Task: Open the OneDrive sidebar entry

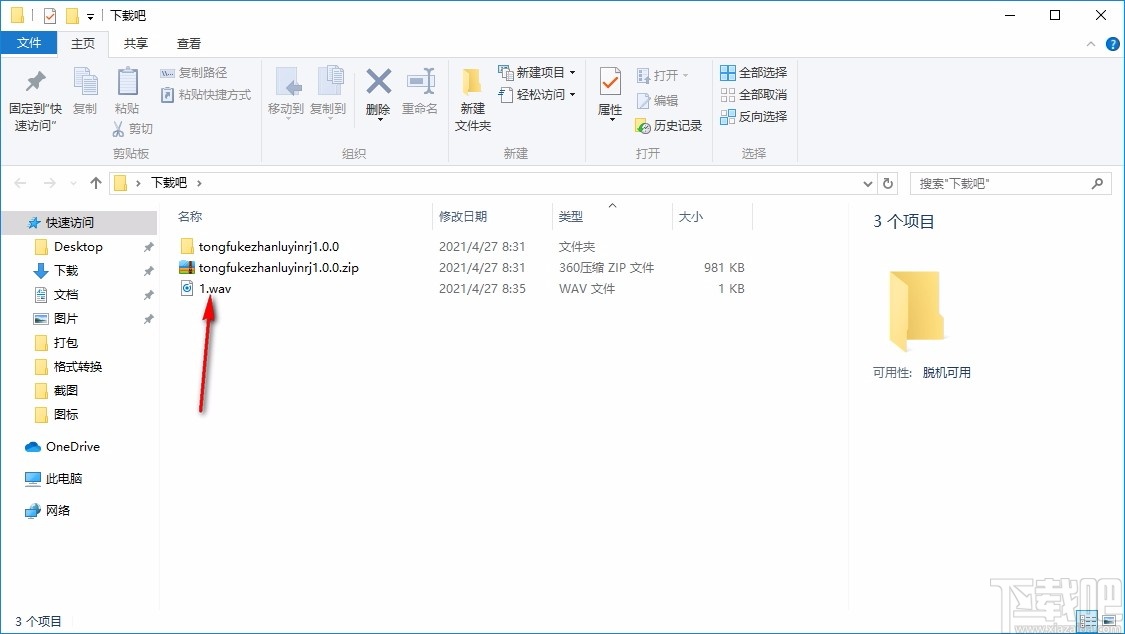Action: coord(72,447)
